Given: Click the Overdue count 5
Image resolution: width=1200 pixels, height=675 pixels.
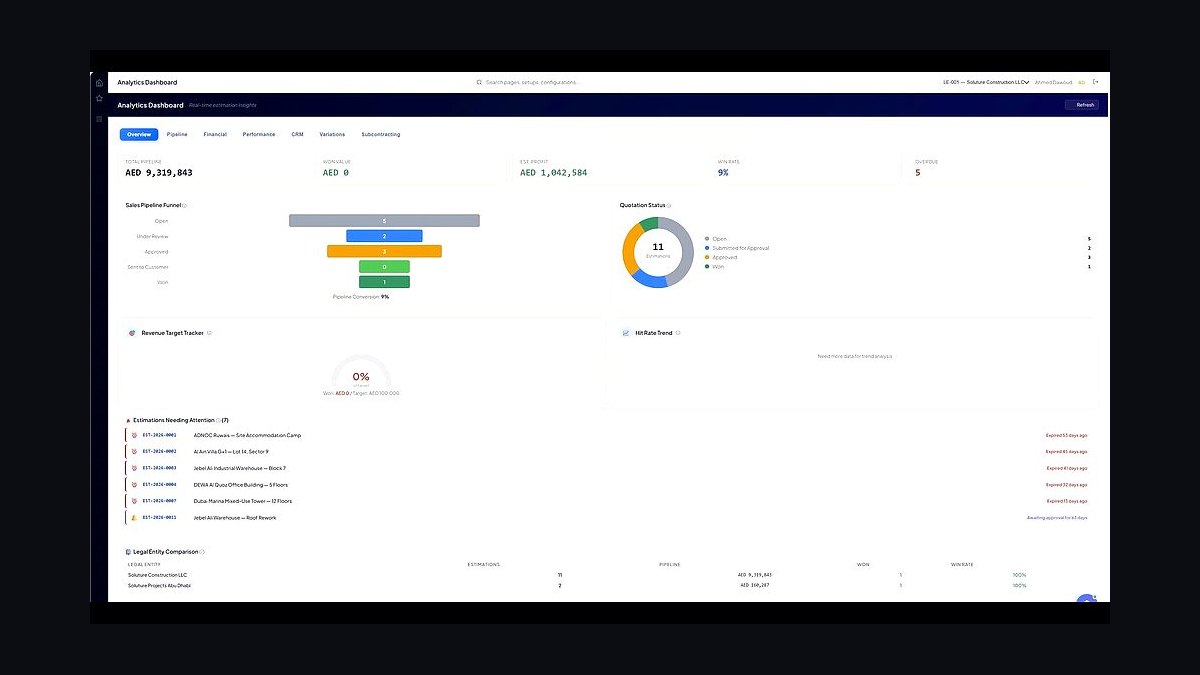Looking at the screenshot, I should coord(918,173).
